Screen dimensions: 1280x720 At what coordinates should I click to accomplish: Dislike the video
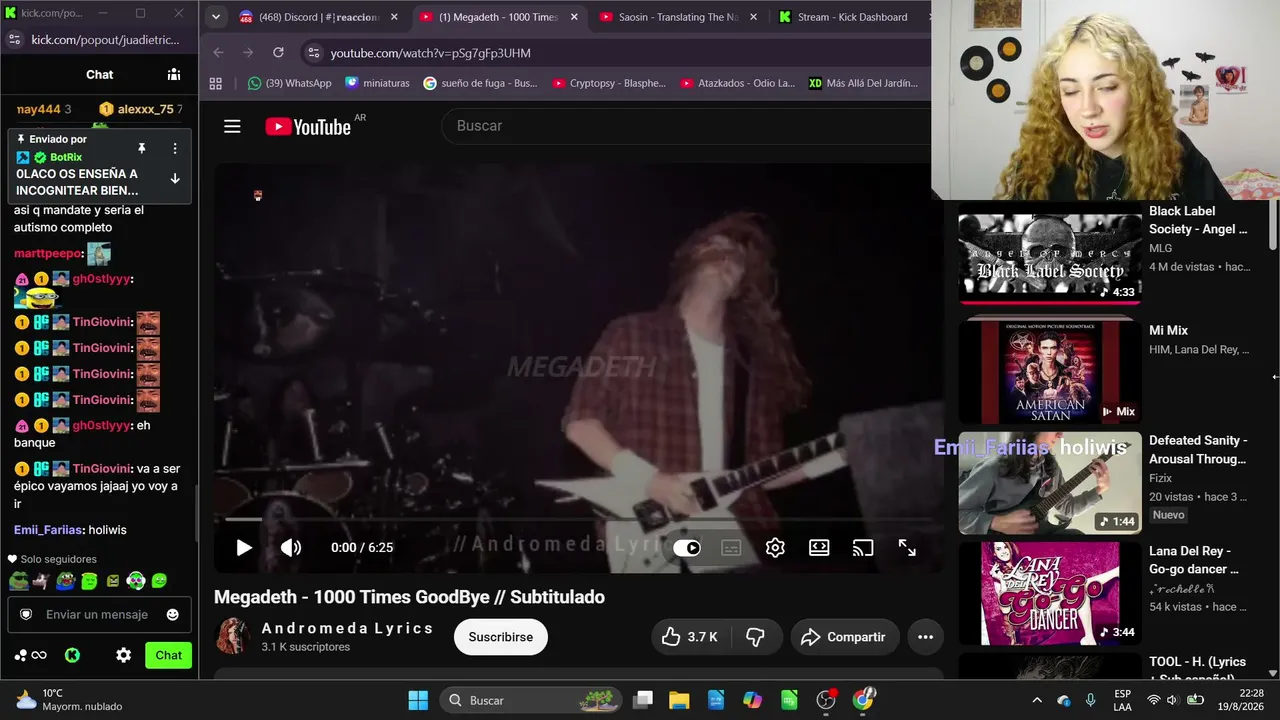pos(756,637)
